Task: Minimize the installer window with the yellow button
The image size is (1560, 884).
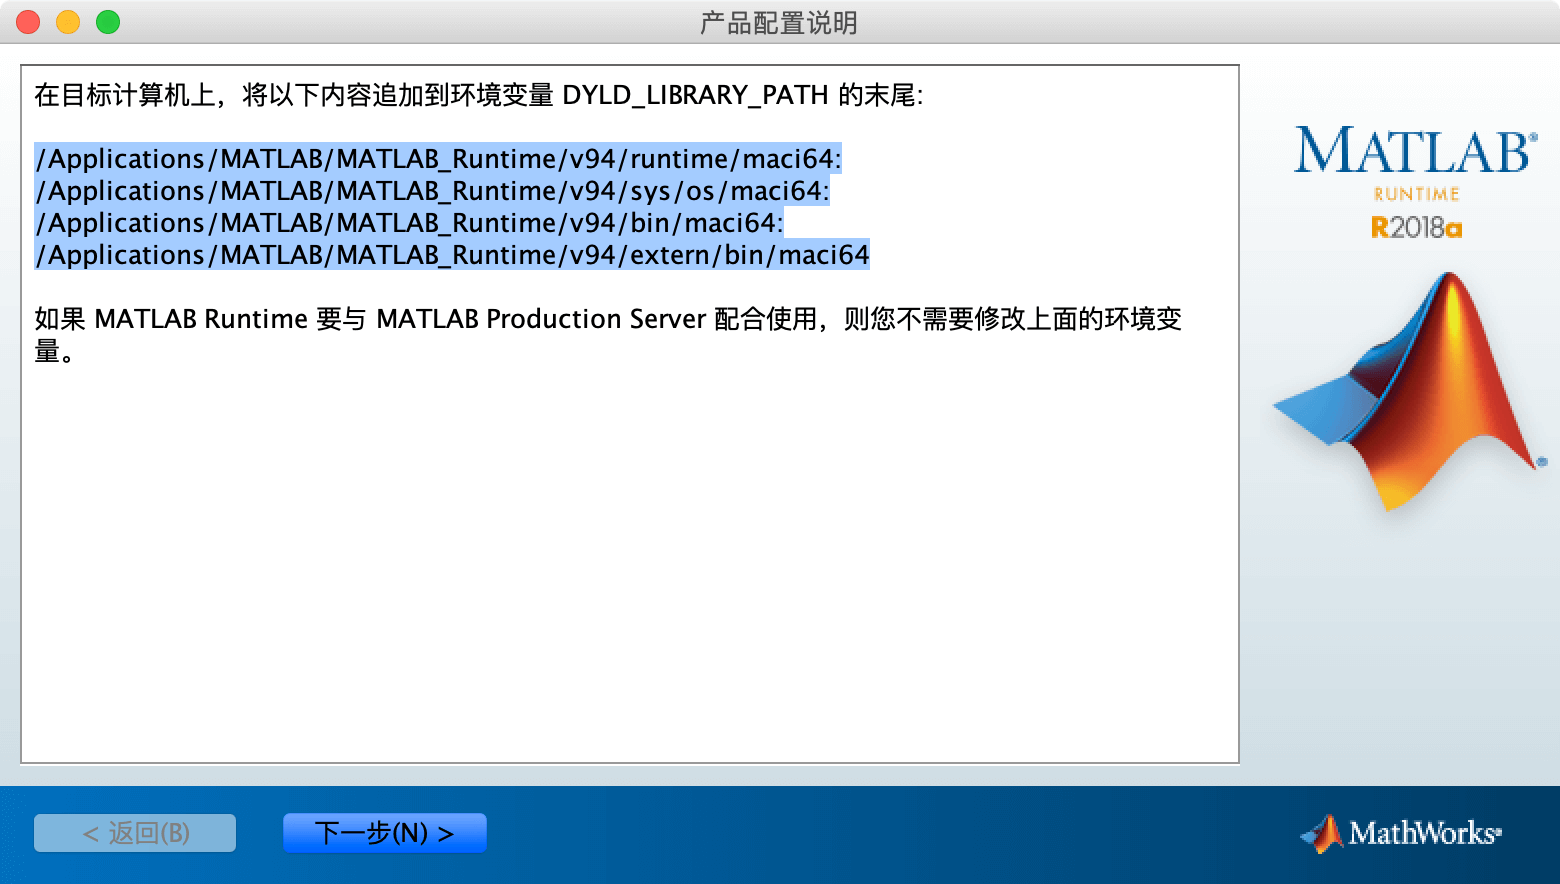Action: coord(68,22)
